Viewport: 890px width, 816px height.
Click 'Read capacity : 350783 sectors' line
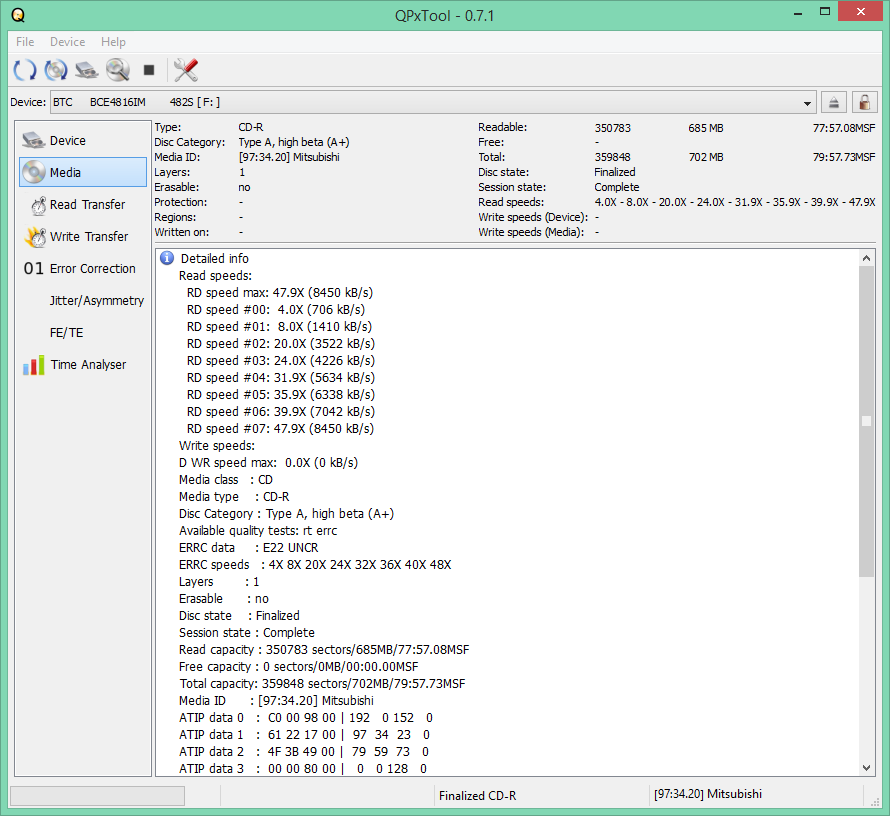(324, 650)
